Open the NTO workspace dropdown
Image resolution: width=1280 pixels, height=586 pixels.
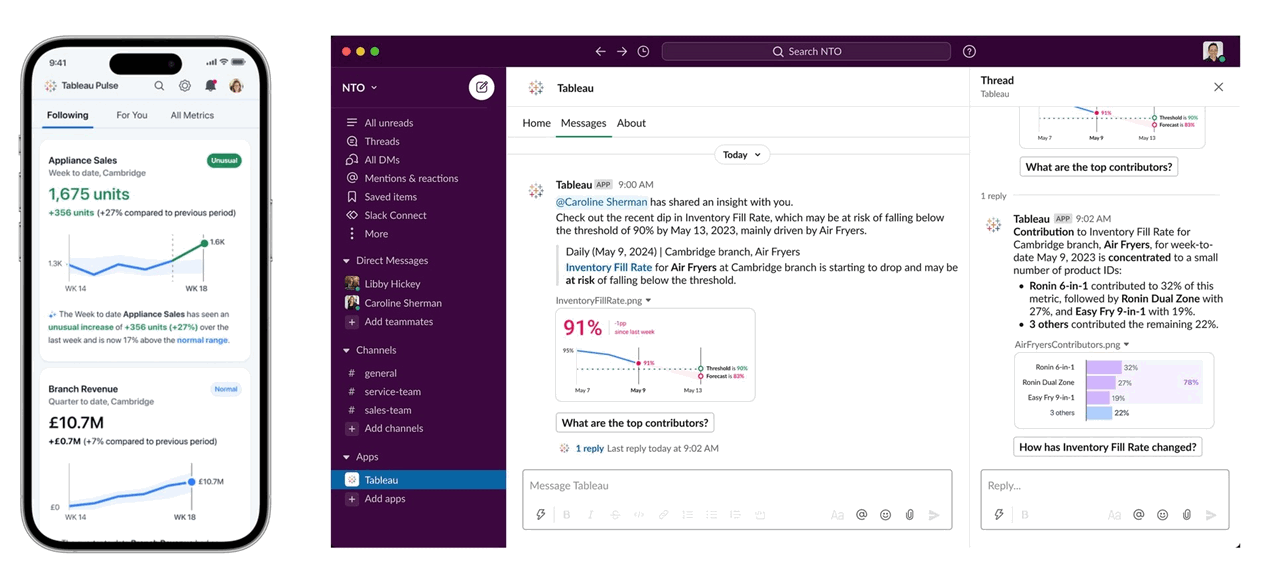pyautogui.click(x=360, y=88)
